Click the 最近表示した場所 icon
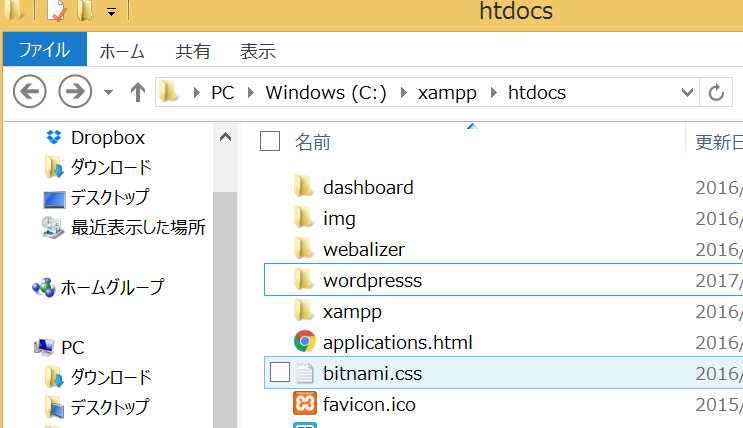The width and height of the screenshot is (743, 428). click(53, 228)
